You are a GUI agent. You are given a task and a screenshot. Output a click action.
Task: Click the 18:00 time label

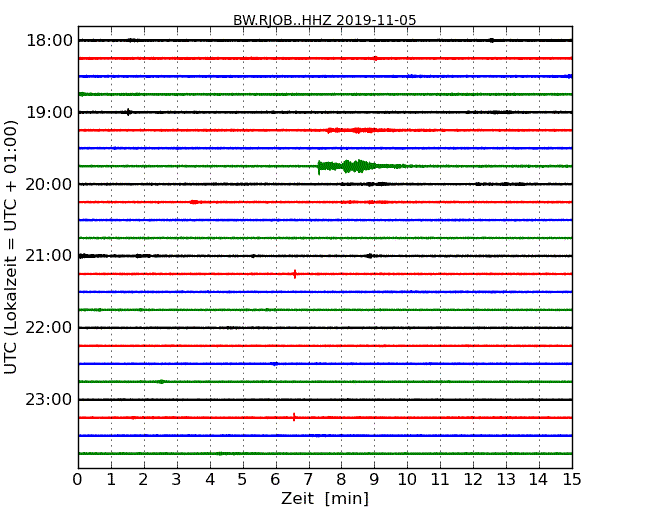click(49, 41)
